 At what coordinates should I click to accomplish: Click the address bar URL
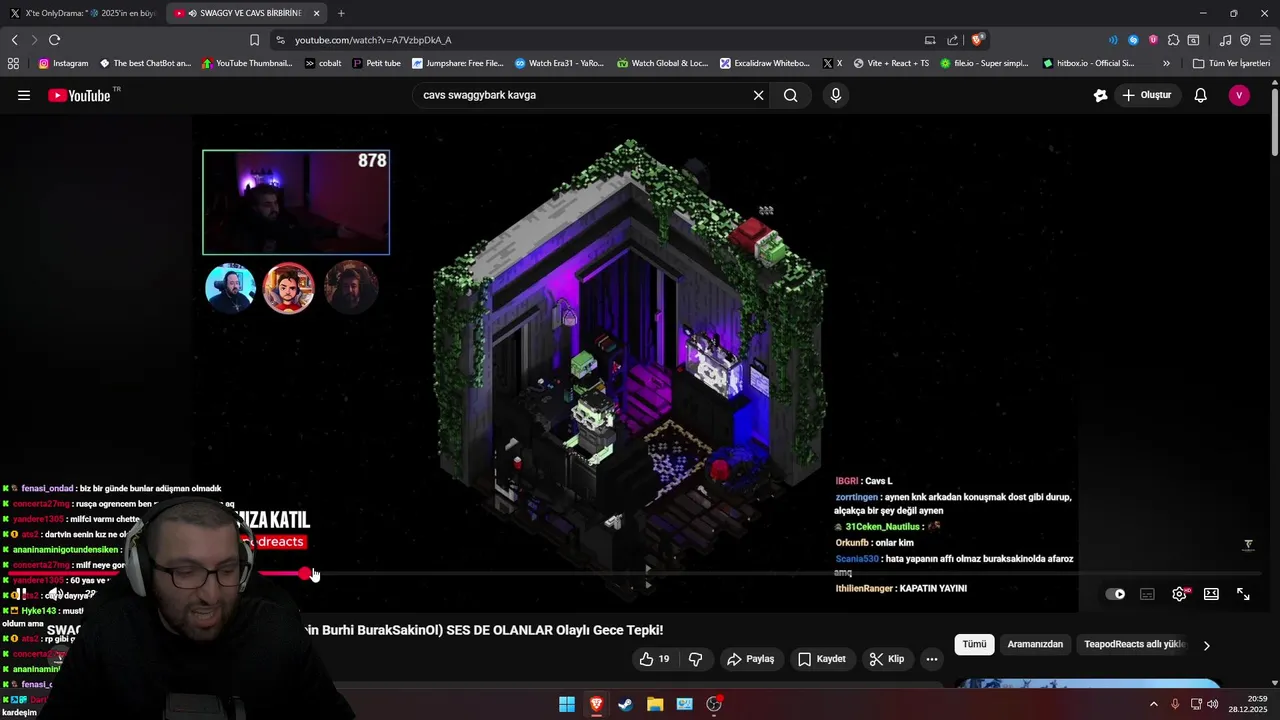coord(373,40)
